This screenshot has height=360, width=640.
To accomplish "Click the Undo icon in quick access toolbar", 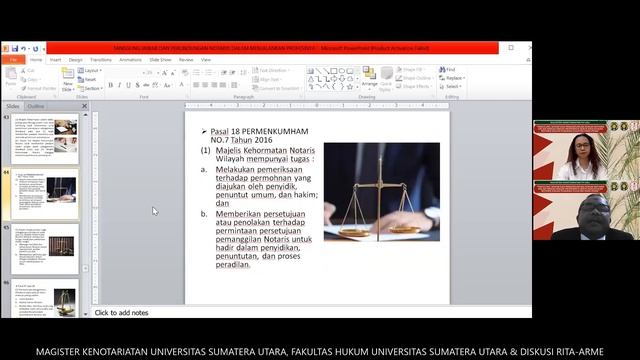I will (x=23, y=49).
